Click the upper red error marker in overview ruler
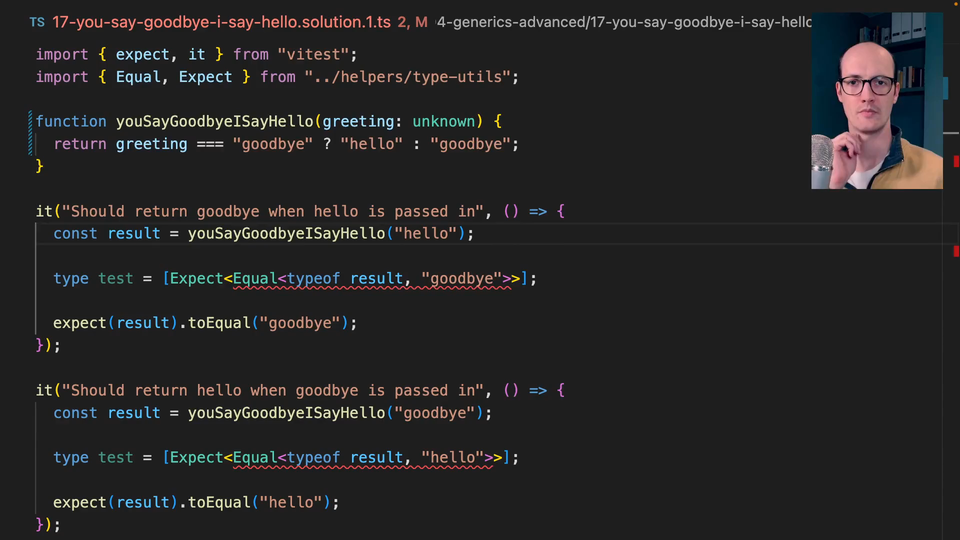Screen dimensions: 960x540 pos(956,161)
